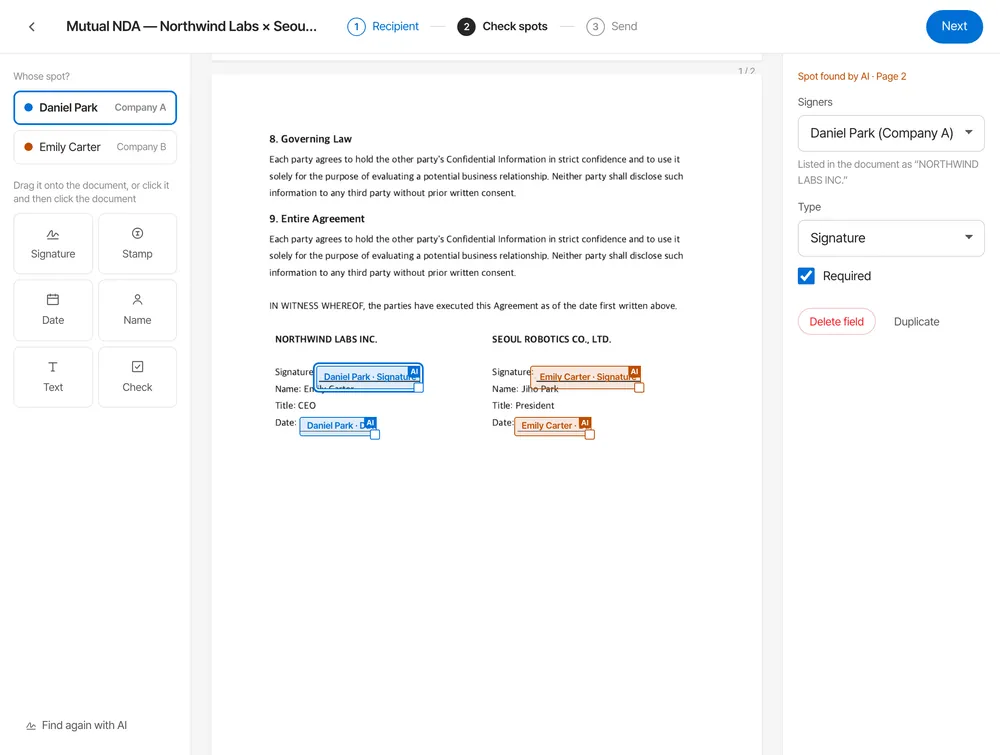
Task: Run Find again with AI
Action: pyautogui.click(x=77, y=725)
